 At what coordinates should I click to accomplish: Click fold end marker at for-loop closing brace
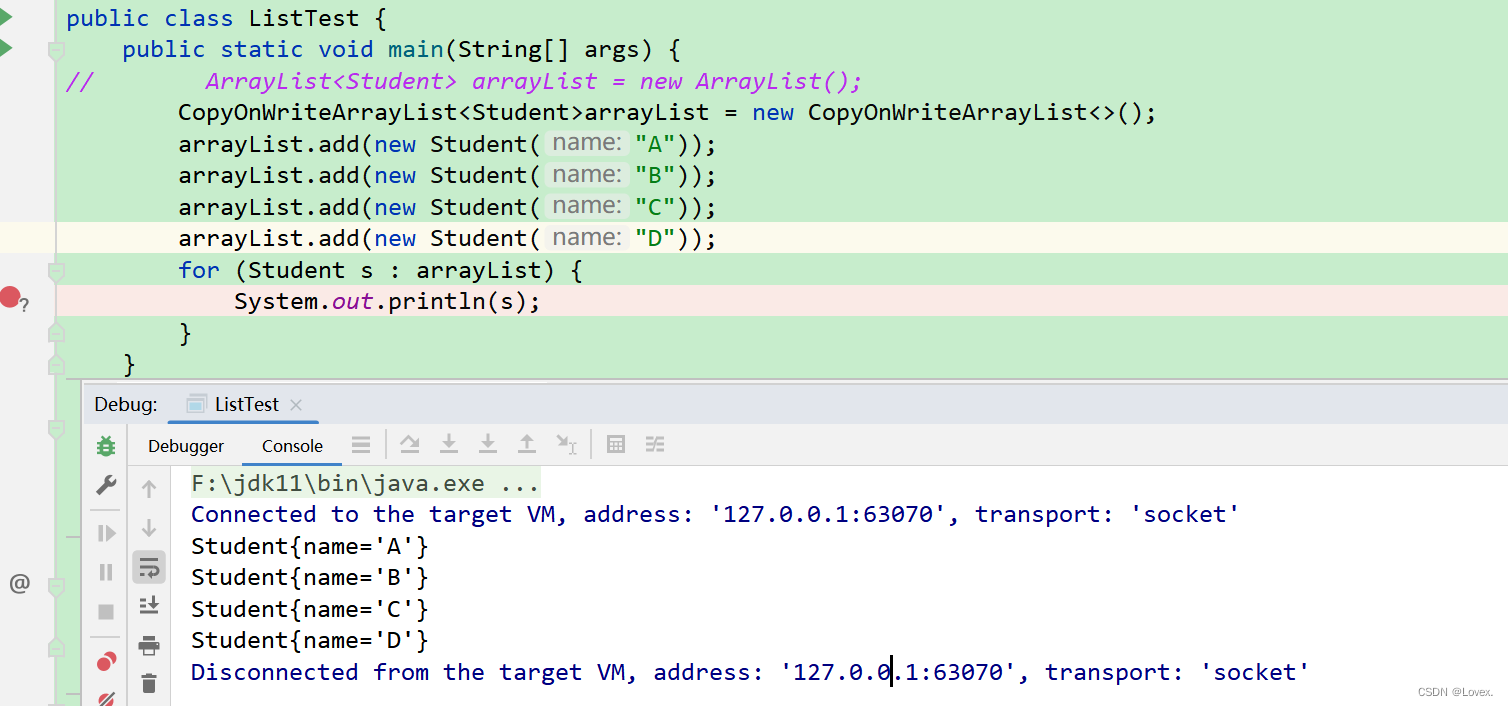pos(57,332)
